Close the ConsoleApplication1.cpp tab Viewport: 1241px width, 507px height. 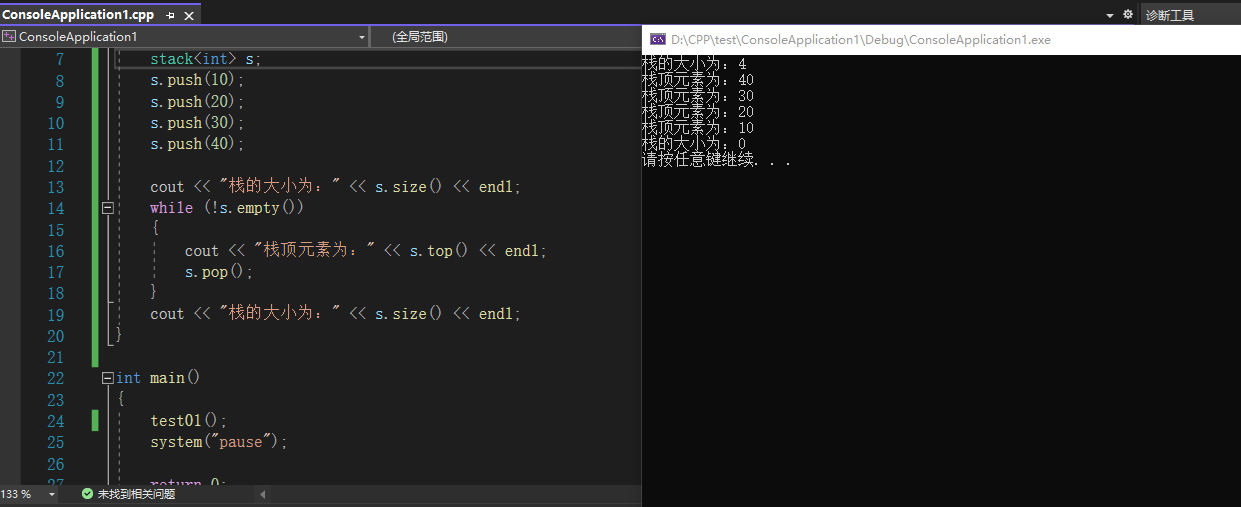[x=190, y=15]
